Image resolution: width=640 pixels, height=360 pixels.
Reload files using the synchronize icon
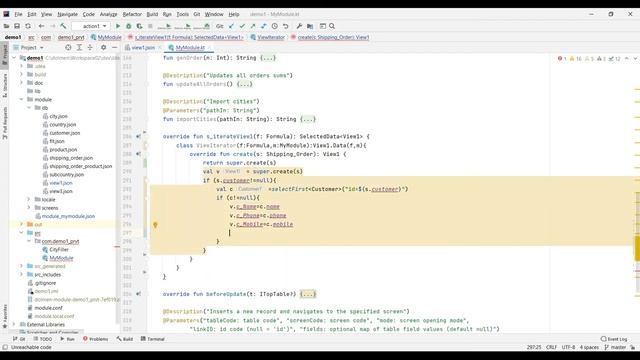(x=28, y=26)
